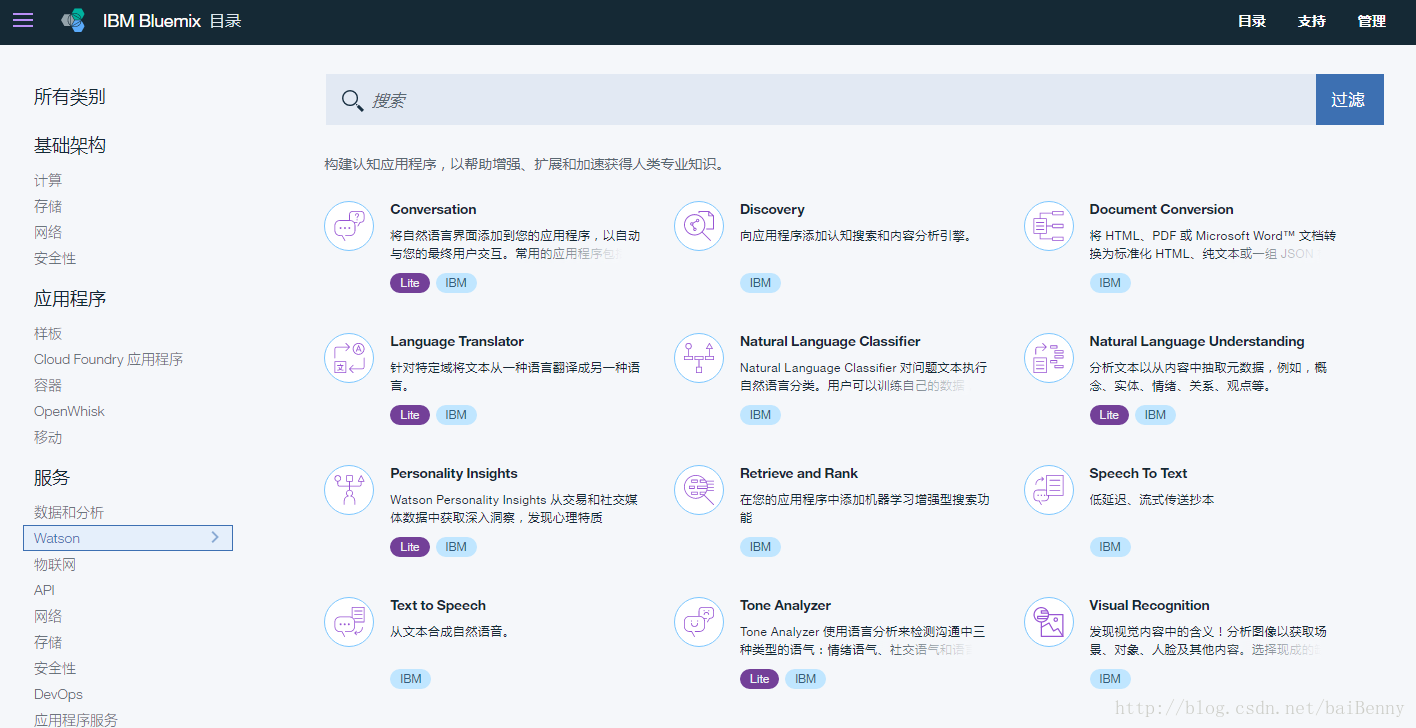
Task: Open the Conversation service icon
Action: [x=349, y=226]
